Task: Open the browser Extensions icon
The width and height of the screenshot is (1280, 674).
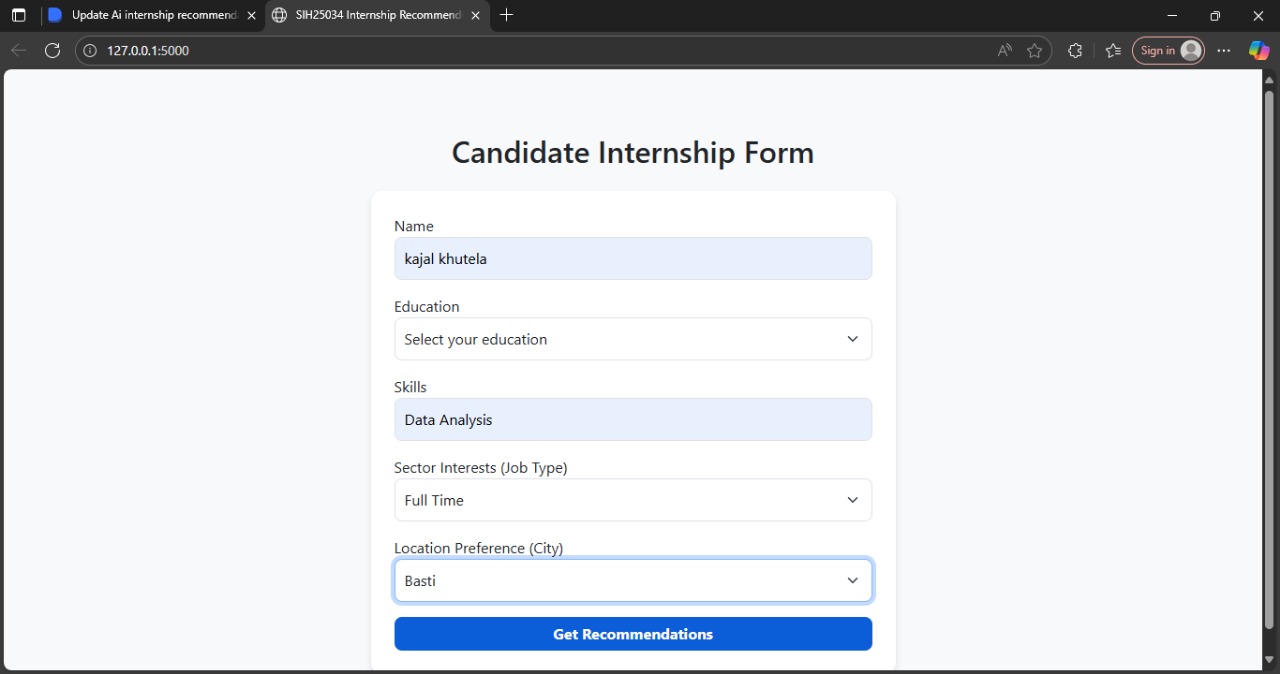Action: click(x=1075, y=51)
